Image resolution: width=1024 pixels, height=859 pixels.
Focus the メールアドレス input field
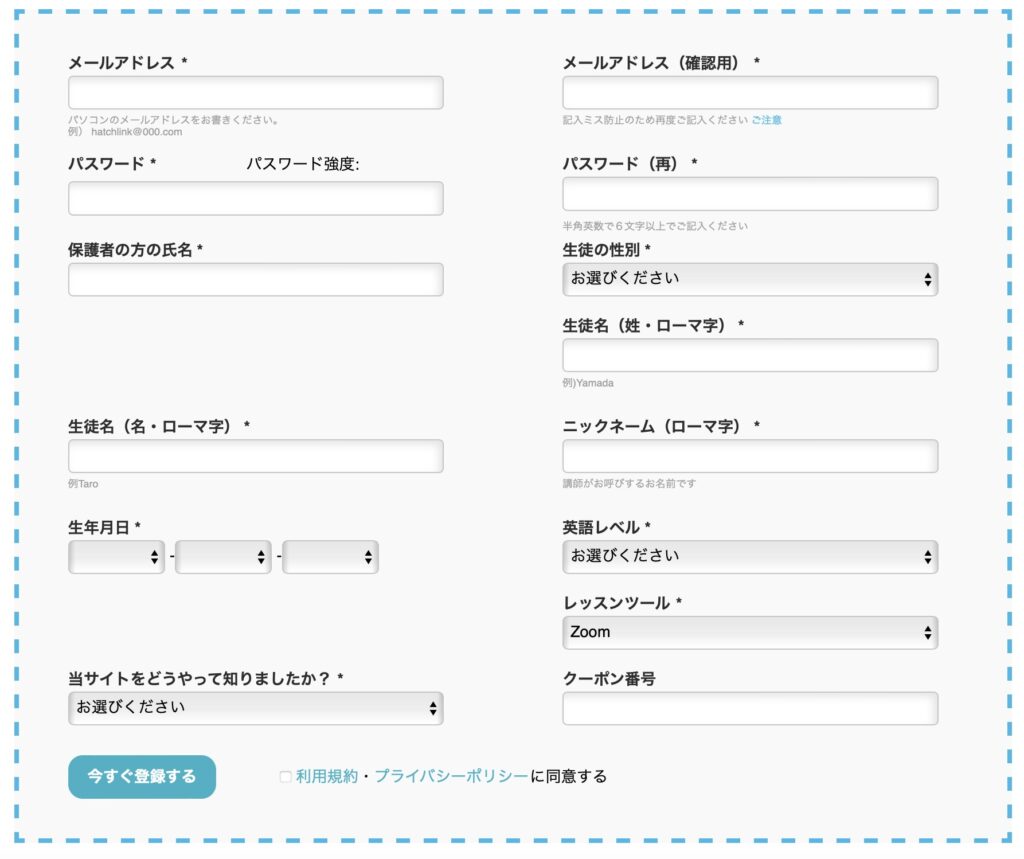click(x=255, y=93)
